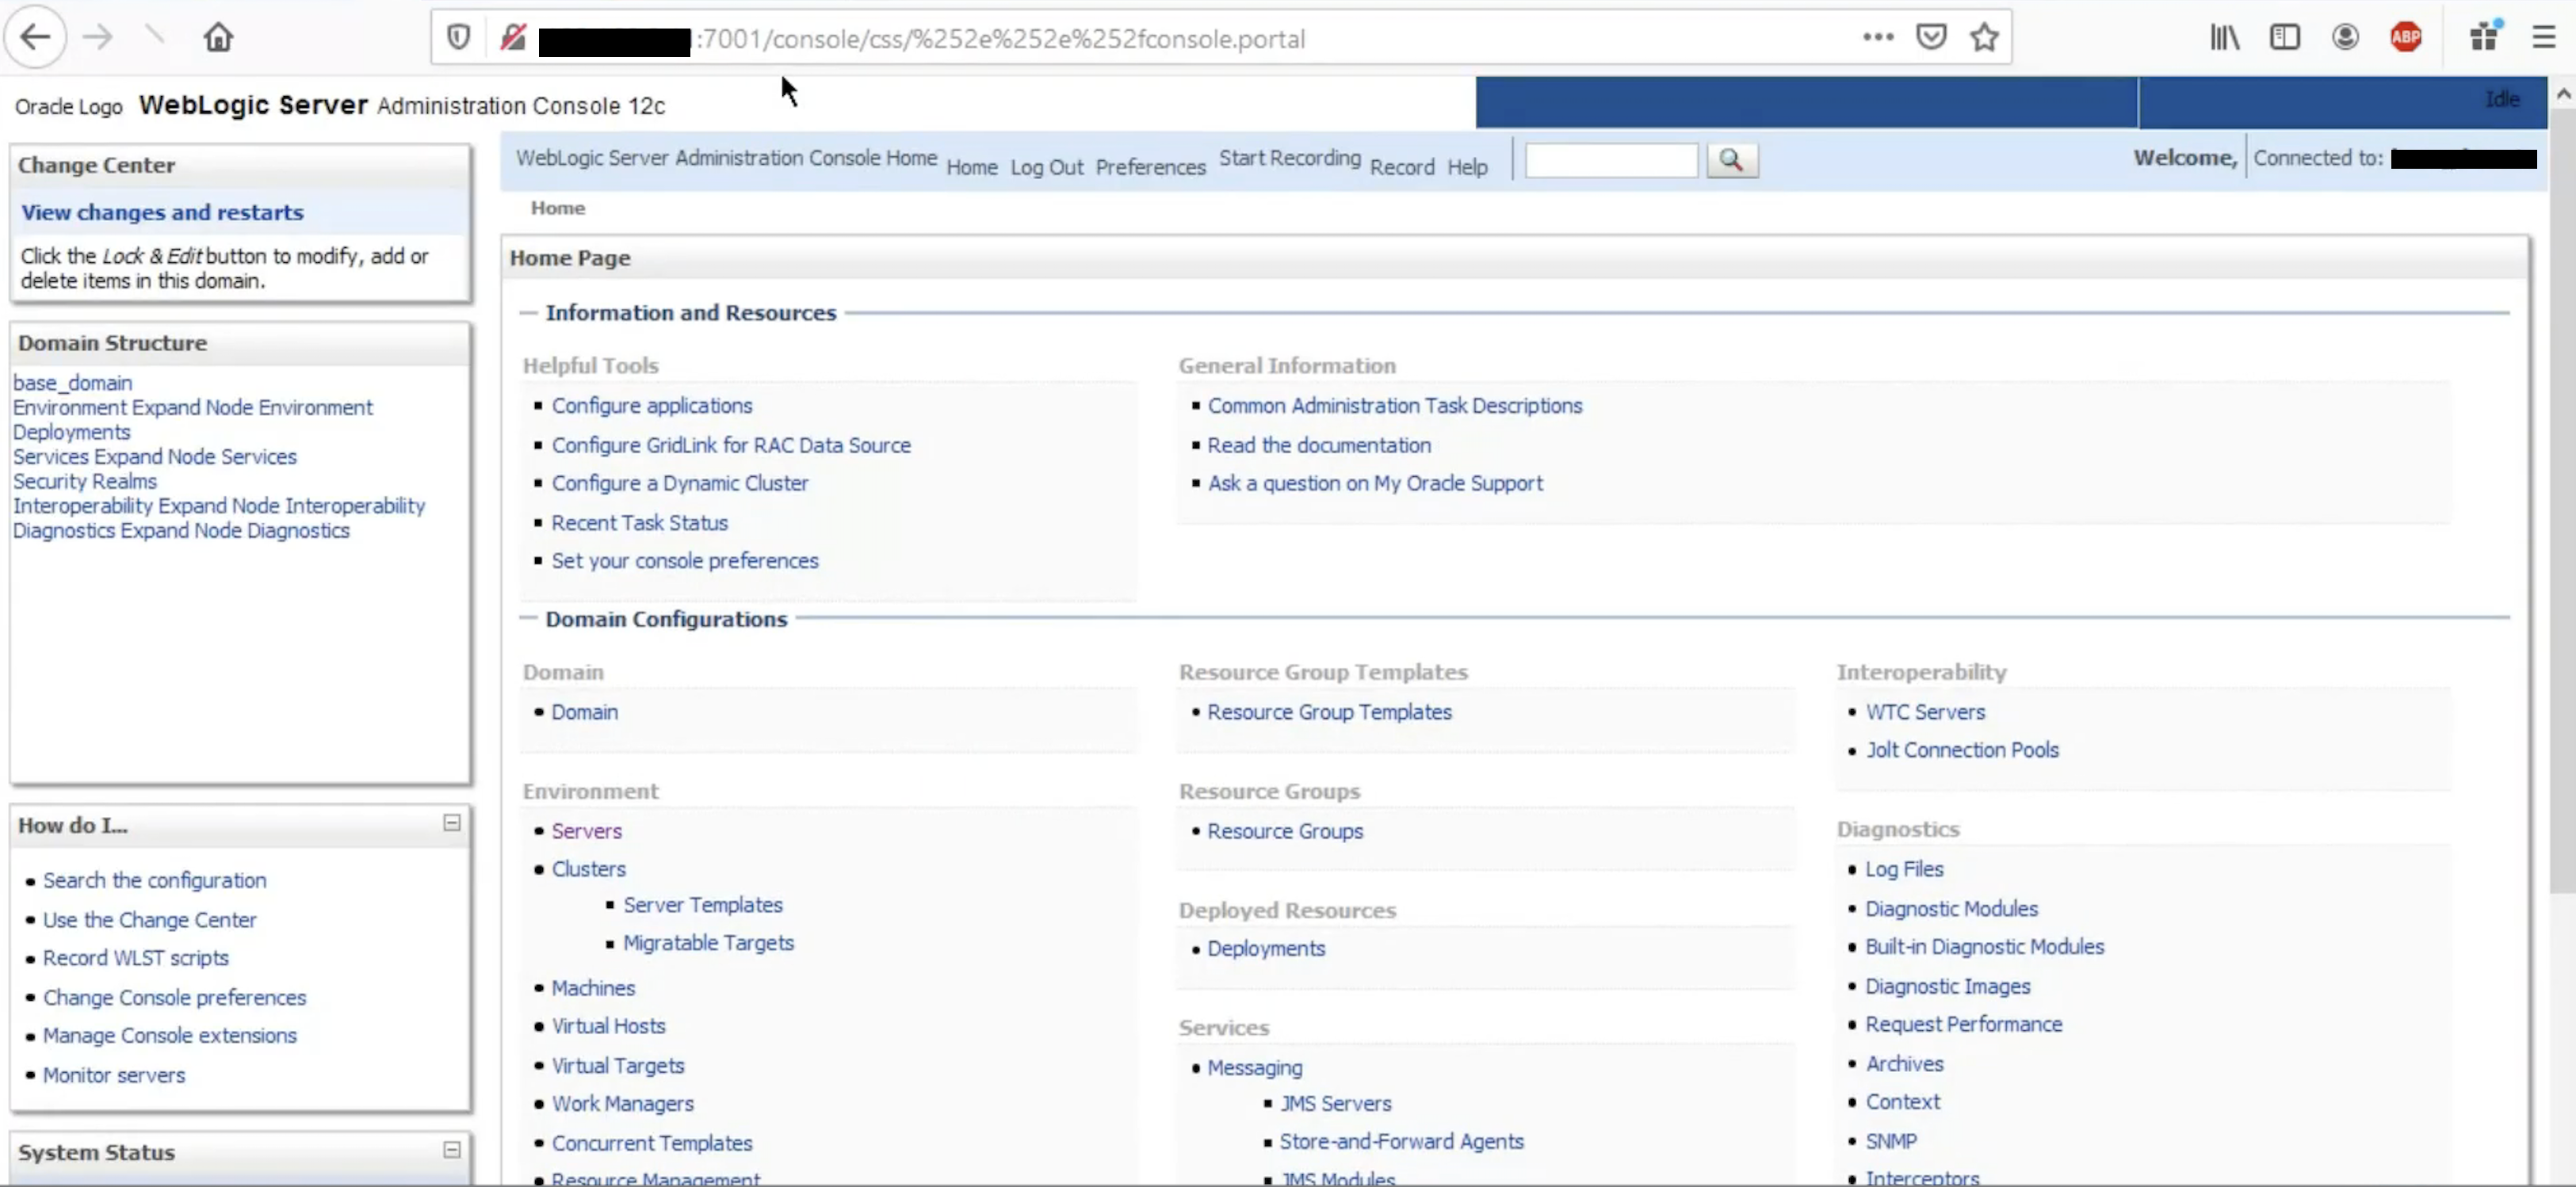Click Ask a question on My Oracle Support
The width and height of the screenshot is (2576, 1187).
1375,483
